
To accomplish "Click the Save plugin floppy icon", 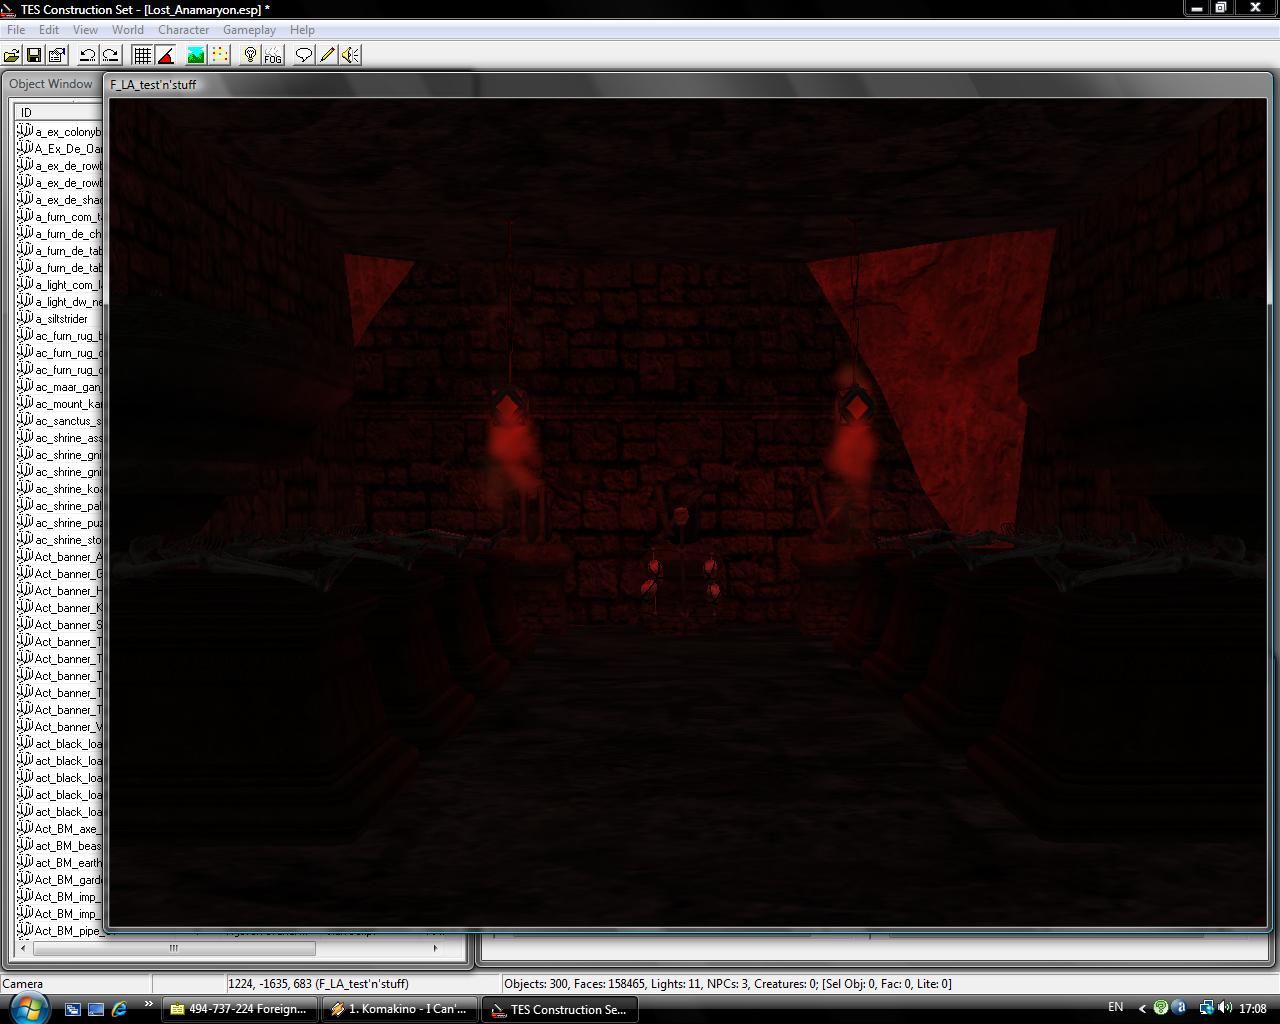I will (x=34, y=56).
